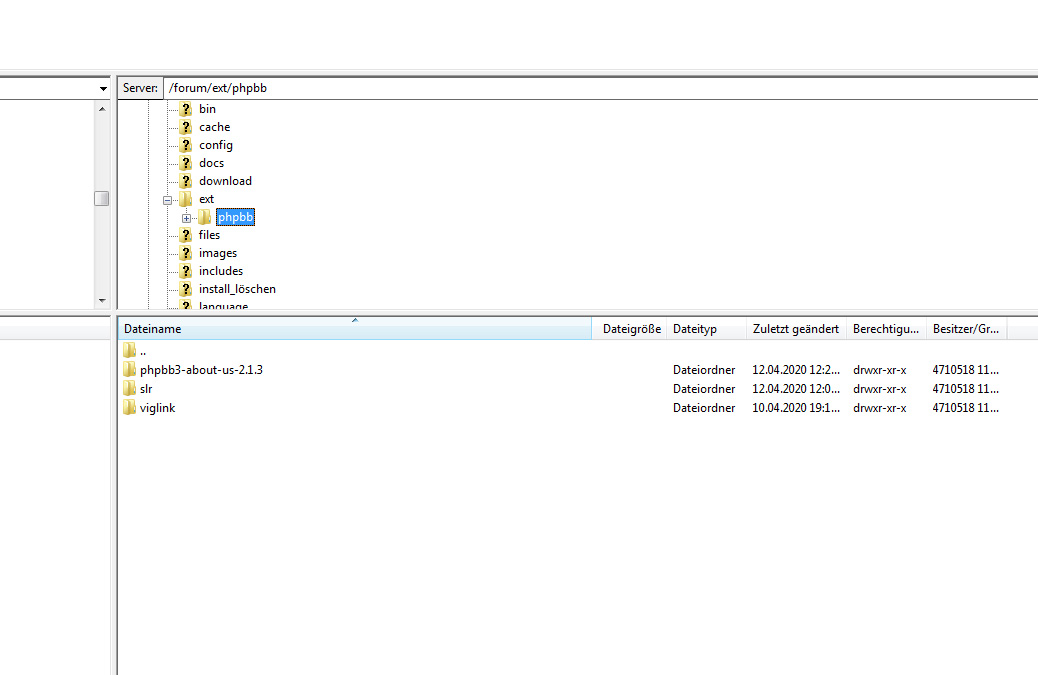Select the install_löschen folder in tree
This screenshot has width=1038, height=675.
click(237, 289)
